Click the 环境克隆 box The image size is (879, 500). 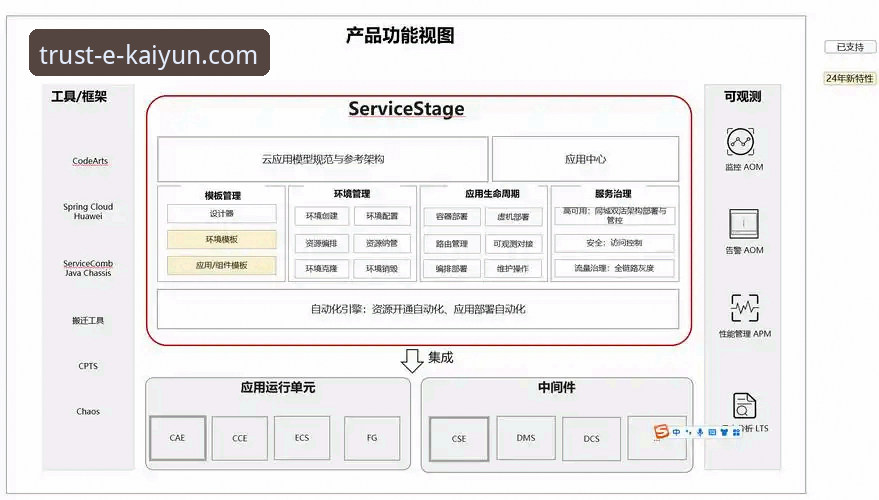[322, 268]
